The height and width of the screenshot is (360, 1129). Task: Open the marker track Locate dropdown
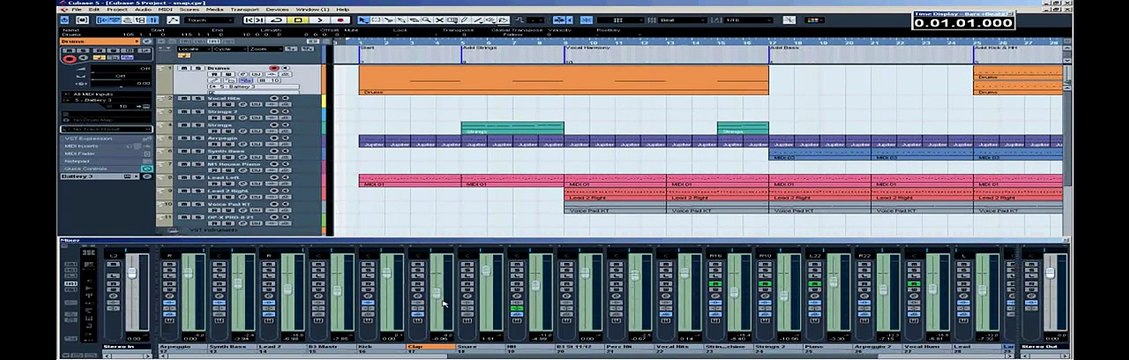(194, 49)
